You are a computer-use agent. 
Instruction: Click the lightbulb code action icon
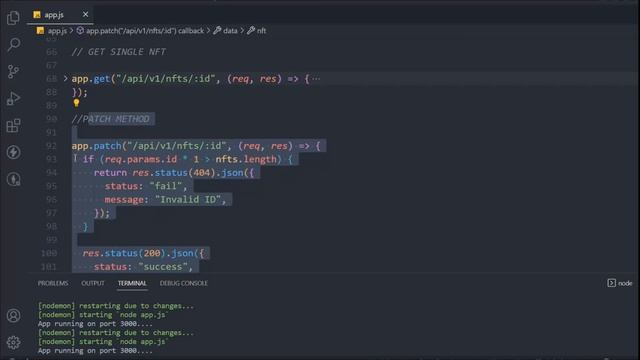76,103
